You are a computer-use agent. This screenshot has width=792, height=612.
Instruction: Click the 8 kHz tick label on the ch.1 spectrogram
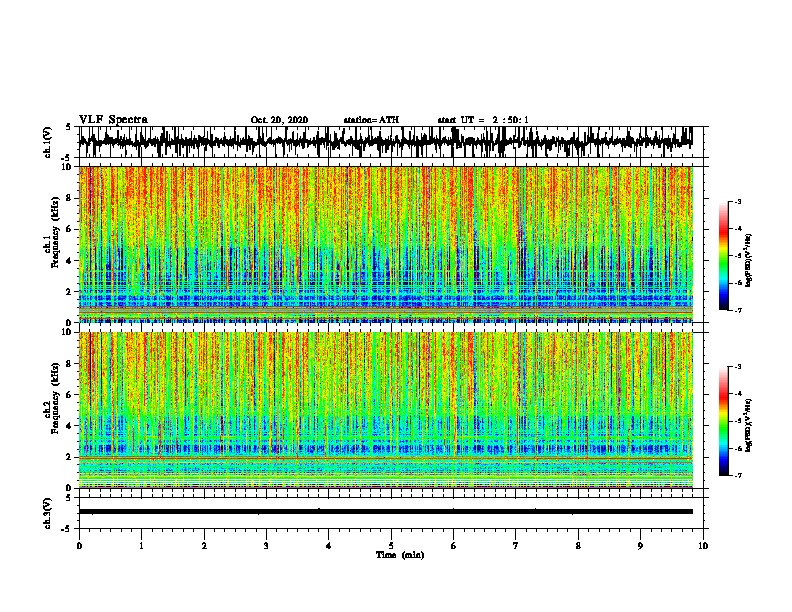tap(70, 198)
